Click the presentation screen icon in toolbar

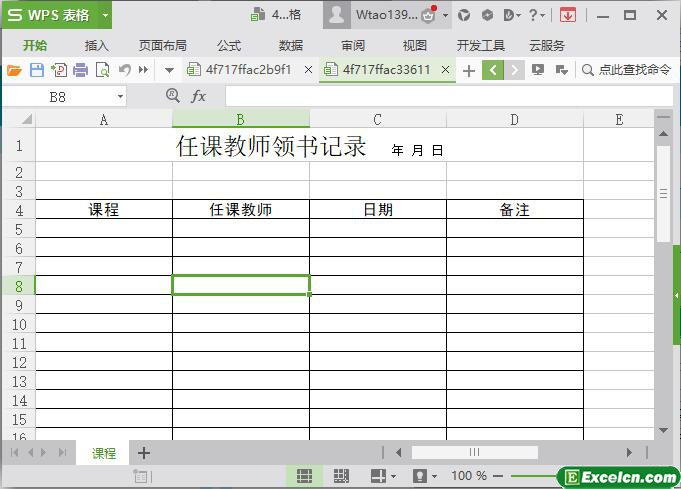click(538, 69)
